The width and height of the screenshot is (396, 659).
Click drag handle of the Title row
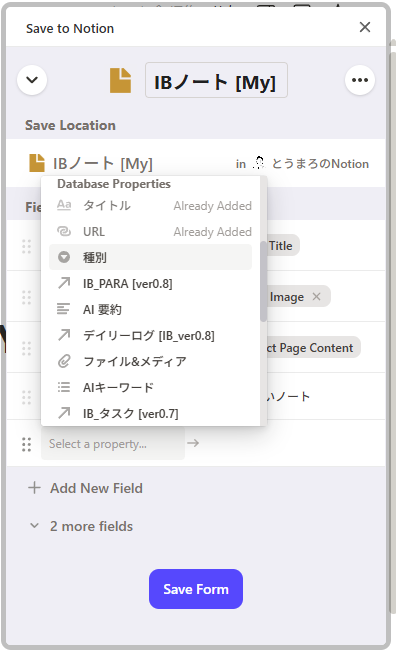click(26, 246)
